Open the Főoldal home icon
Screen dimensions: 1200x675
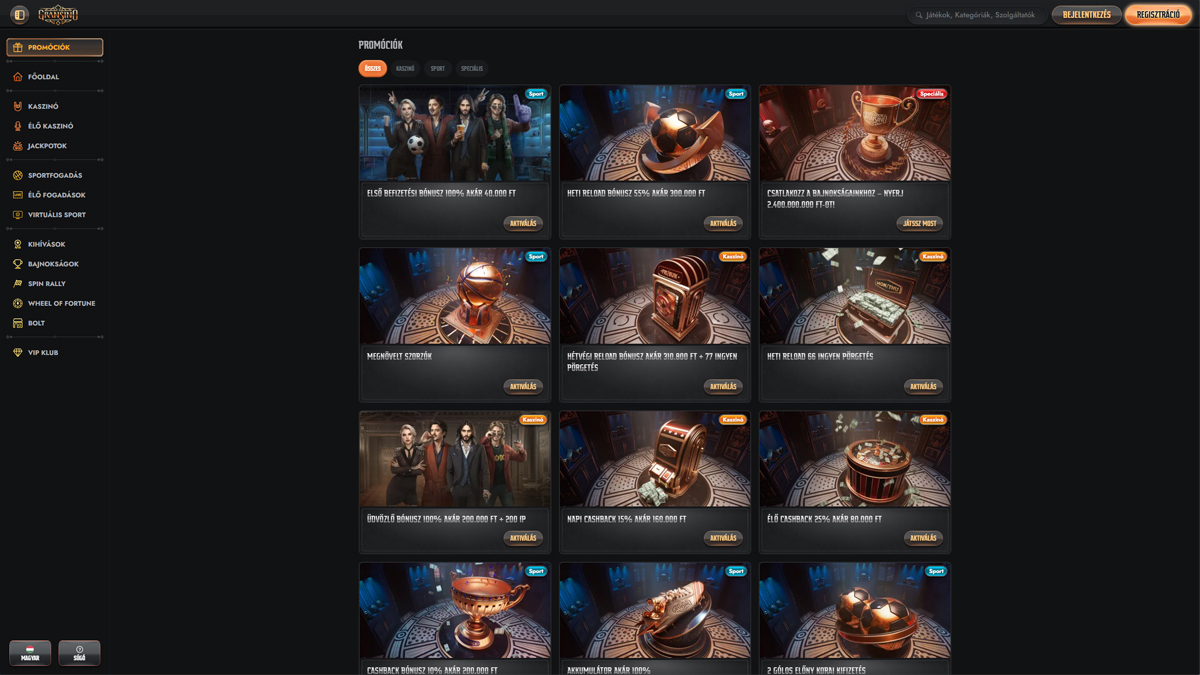coord(17,77)
